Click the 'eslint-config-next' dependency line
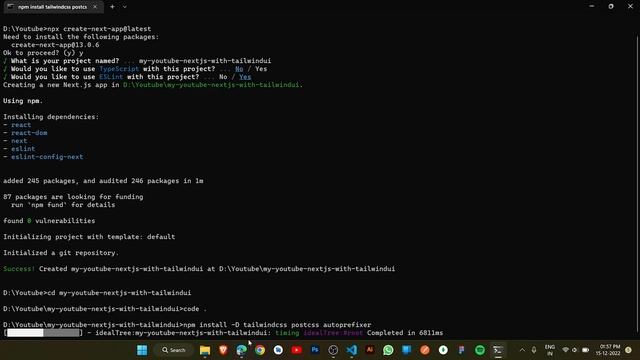The width and height of the screenshot is (640, 360). 47,157
